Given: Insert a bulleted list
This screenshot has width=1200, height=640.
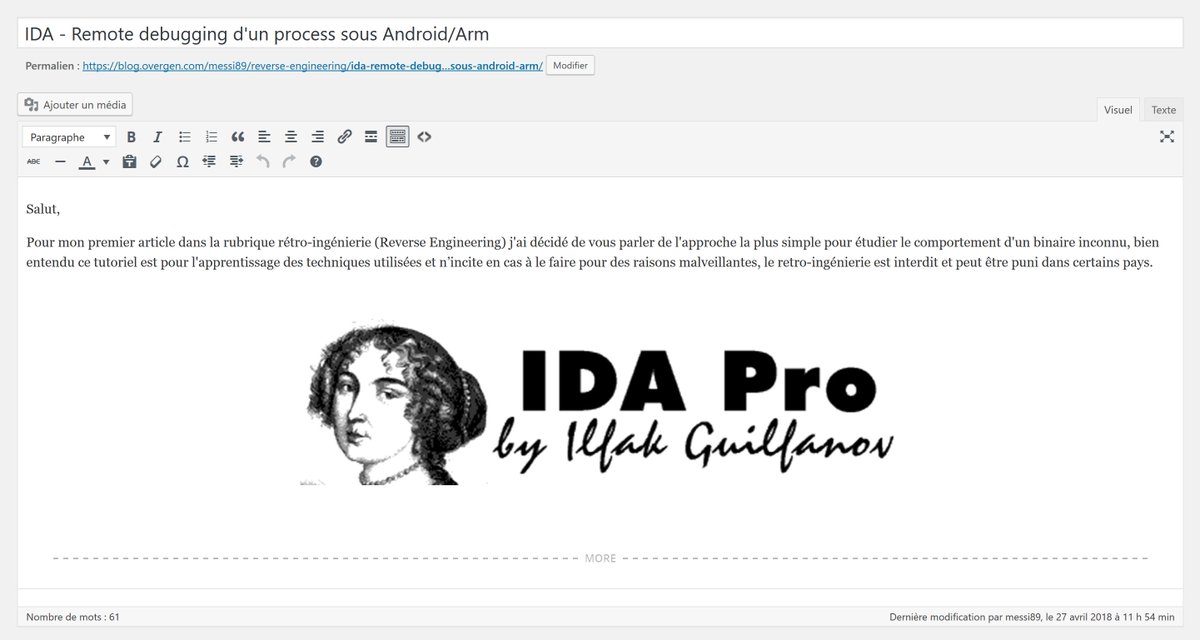Looking at the screenshot, I should coord(184,137).
